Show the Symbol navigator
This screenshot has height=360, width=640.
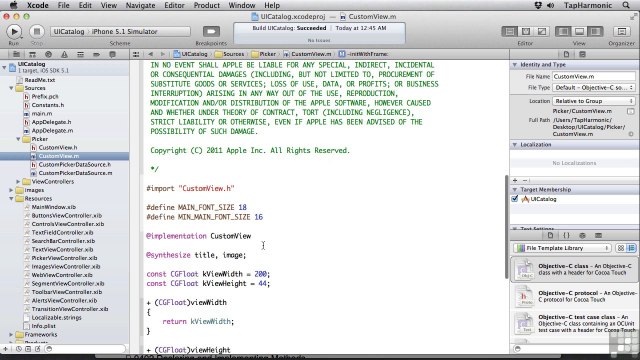(x=32, y=54)
